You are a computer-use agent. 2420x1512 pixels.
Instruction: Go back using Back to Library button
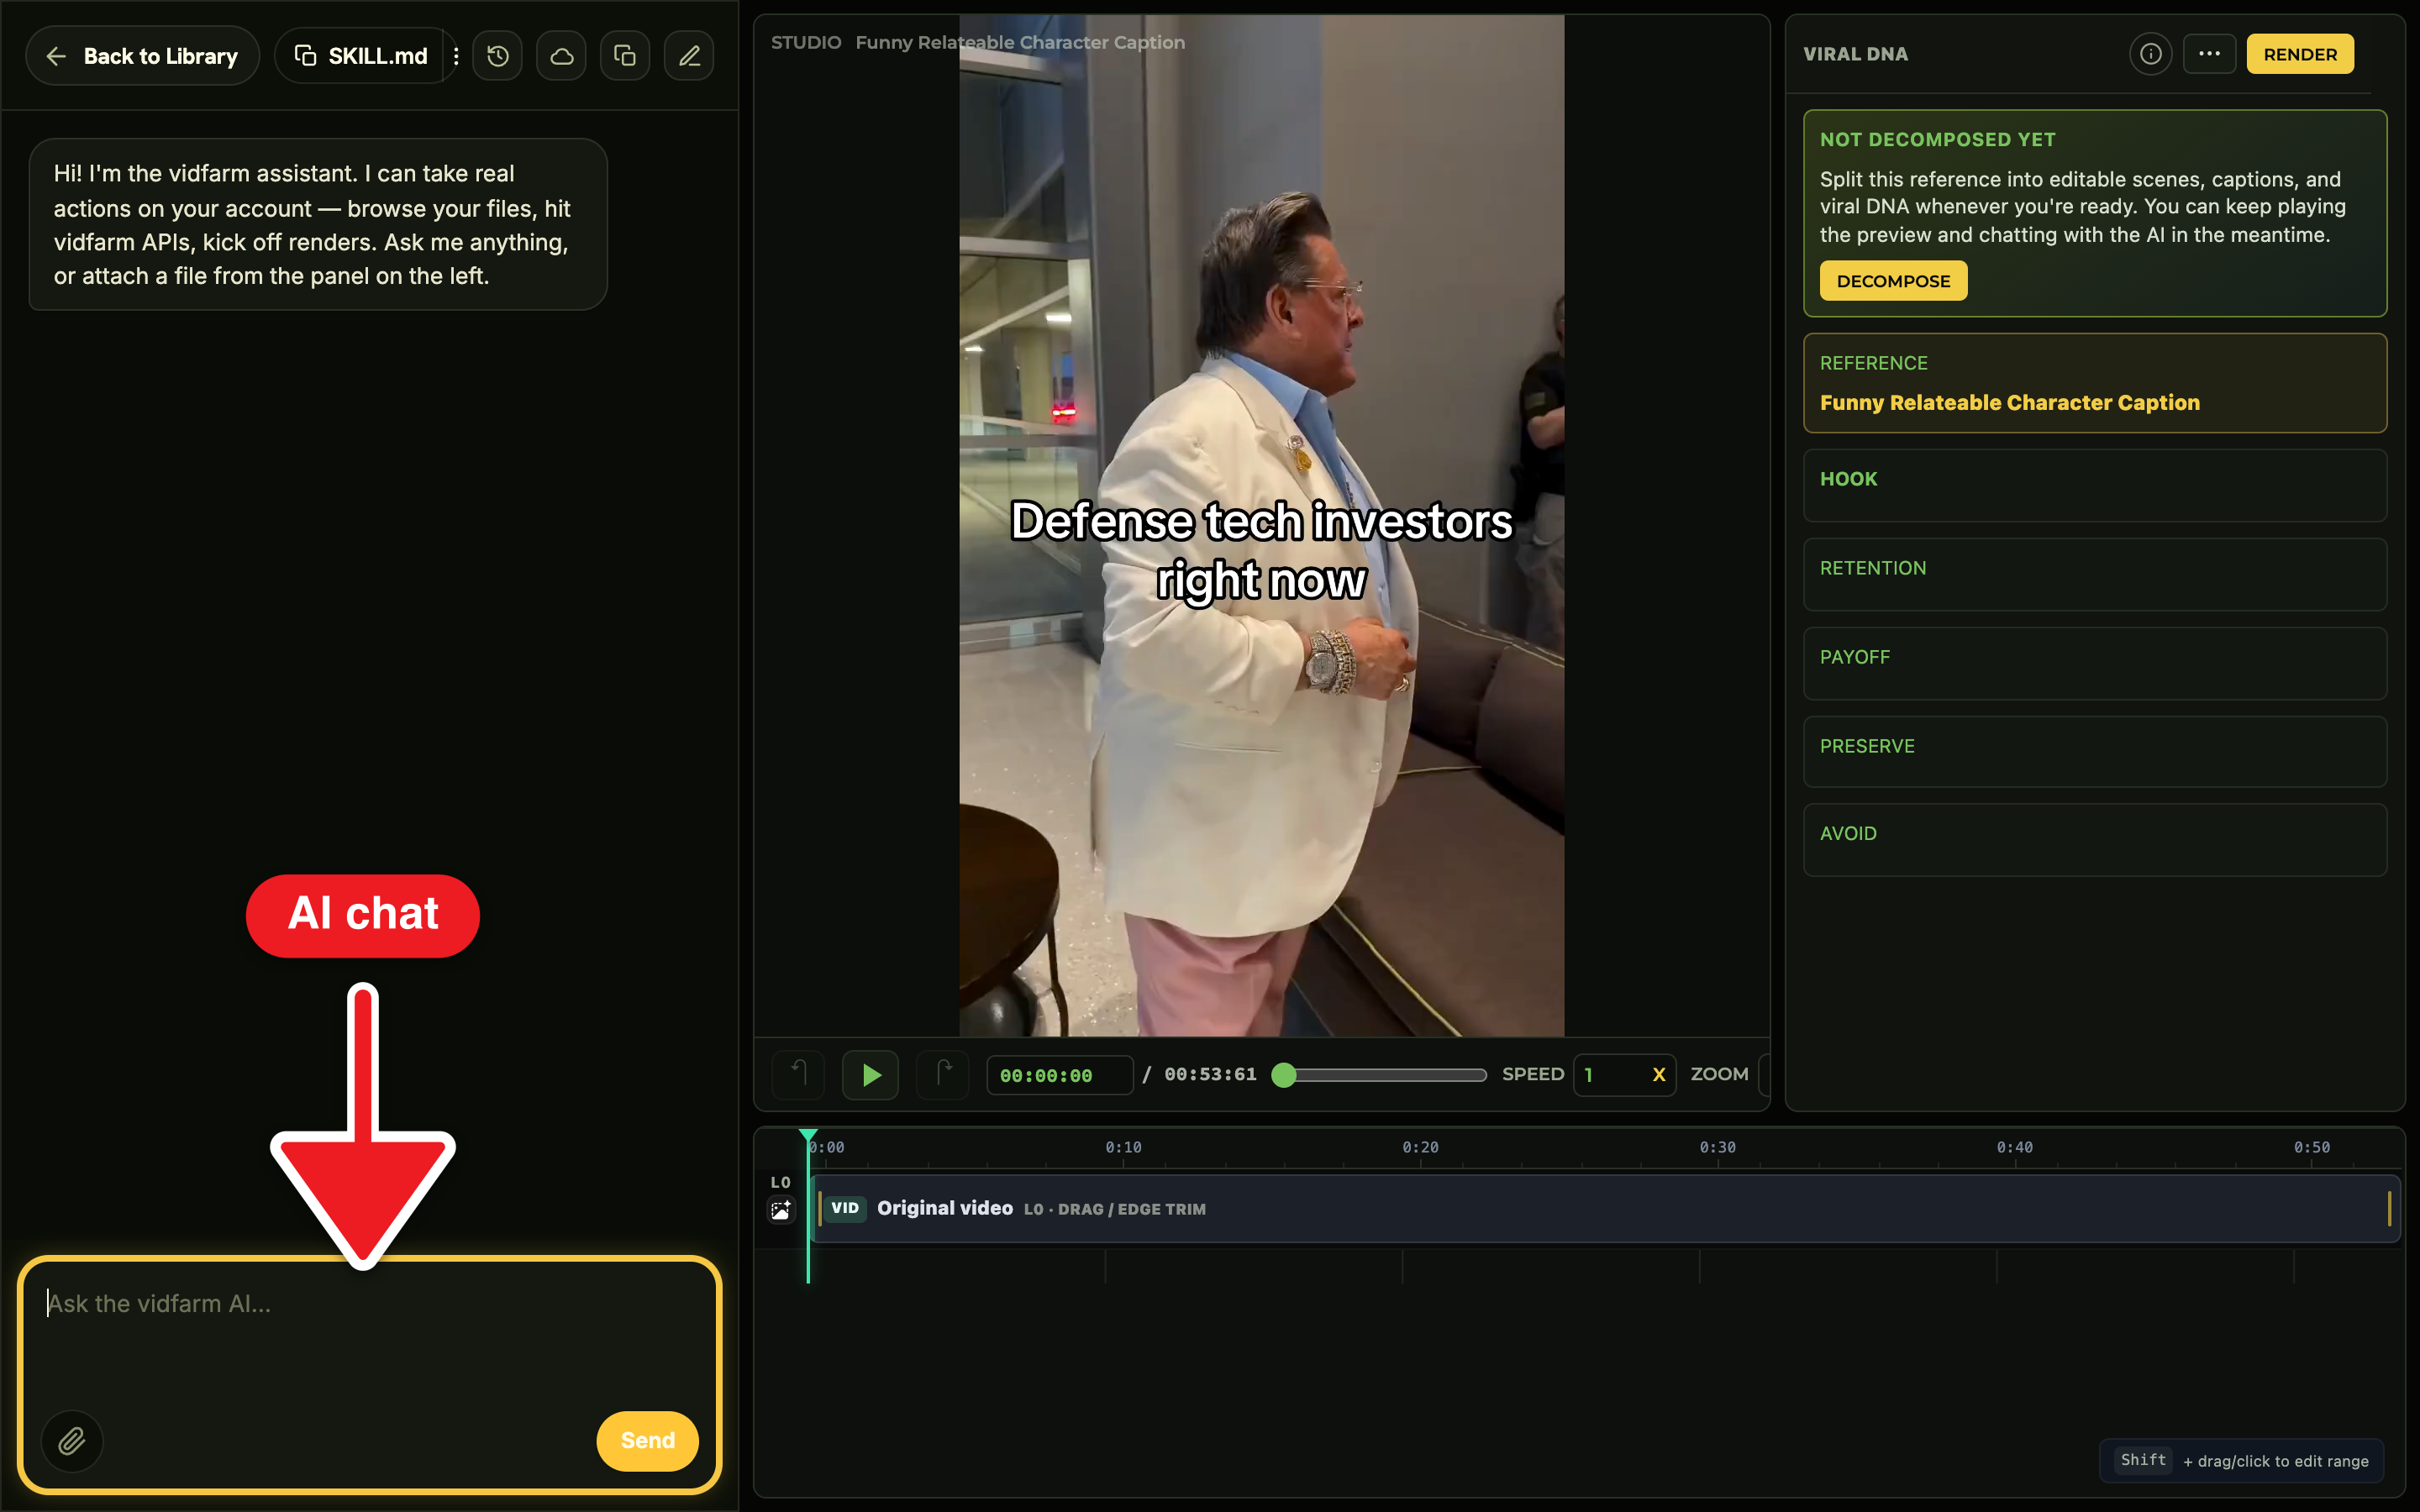pos(142,56)
